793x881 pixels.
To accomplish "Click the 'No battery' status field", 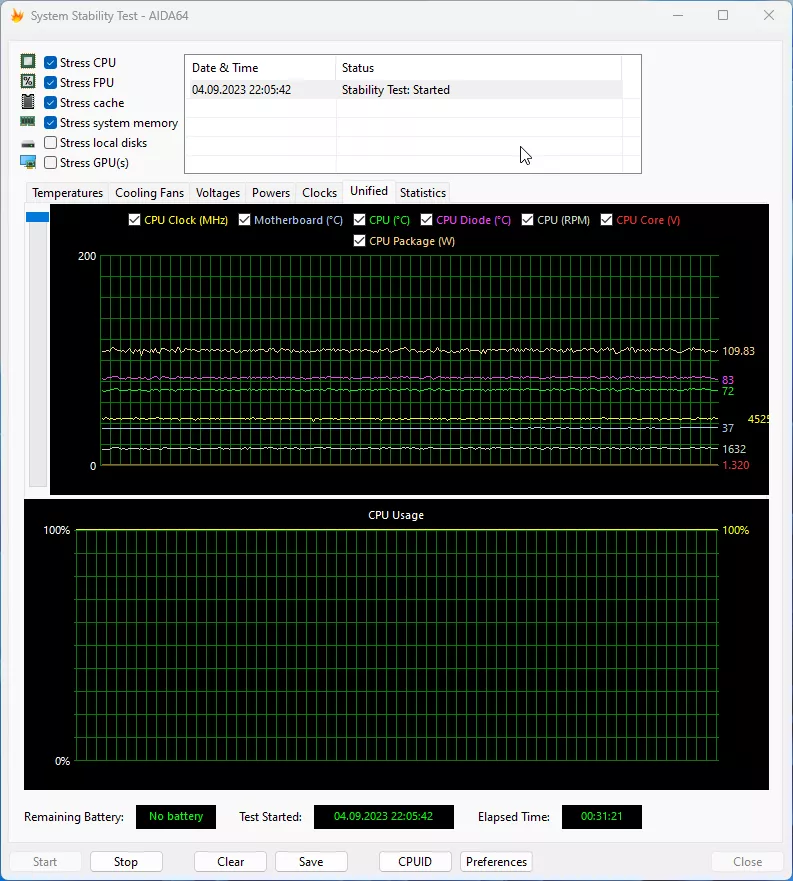I will pos(176,816).
